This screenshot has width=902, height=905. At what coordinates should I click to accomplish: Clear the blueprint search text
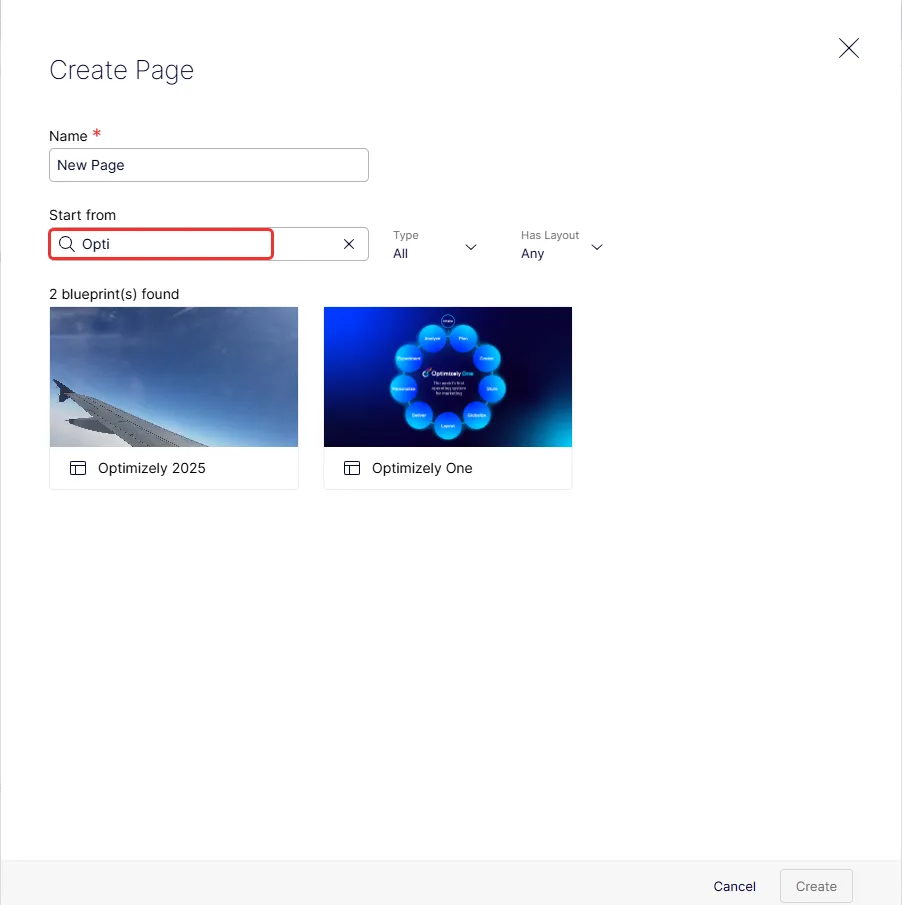point(349,244)
